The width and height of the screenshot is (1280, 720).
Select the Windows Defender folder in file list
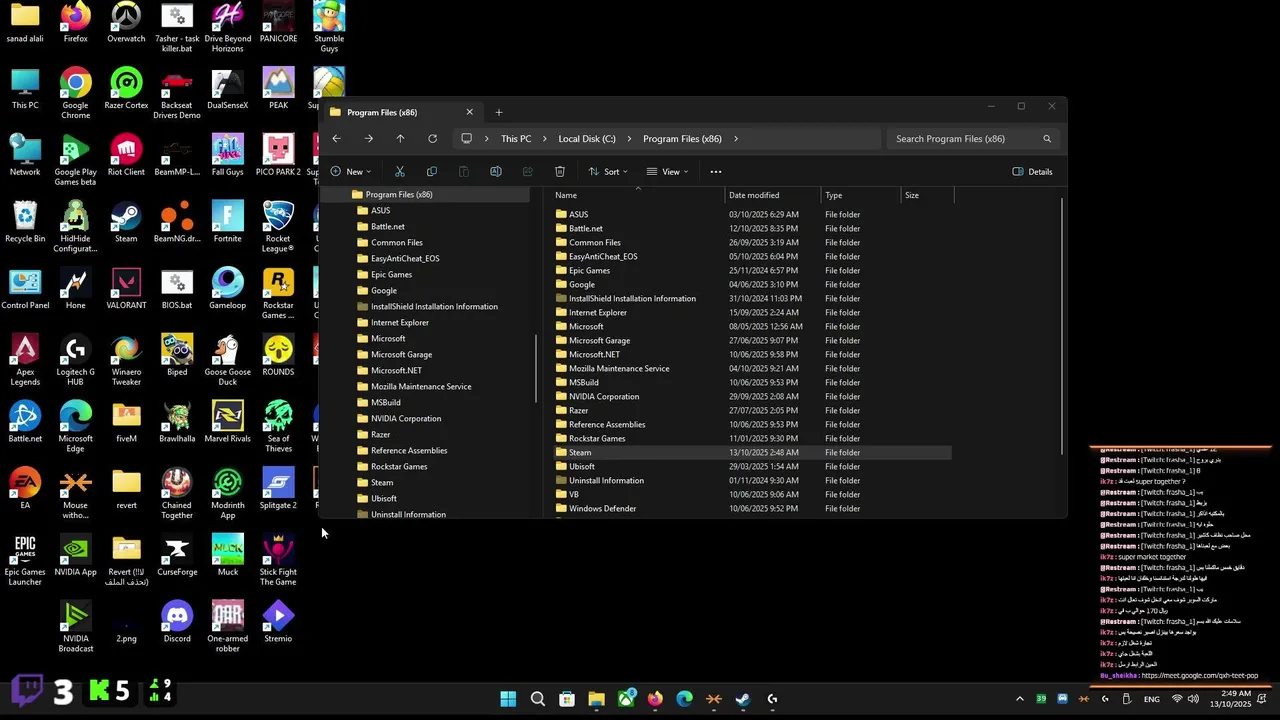coord(750,508)
